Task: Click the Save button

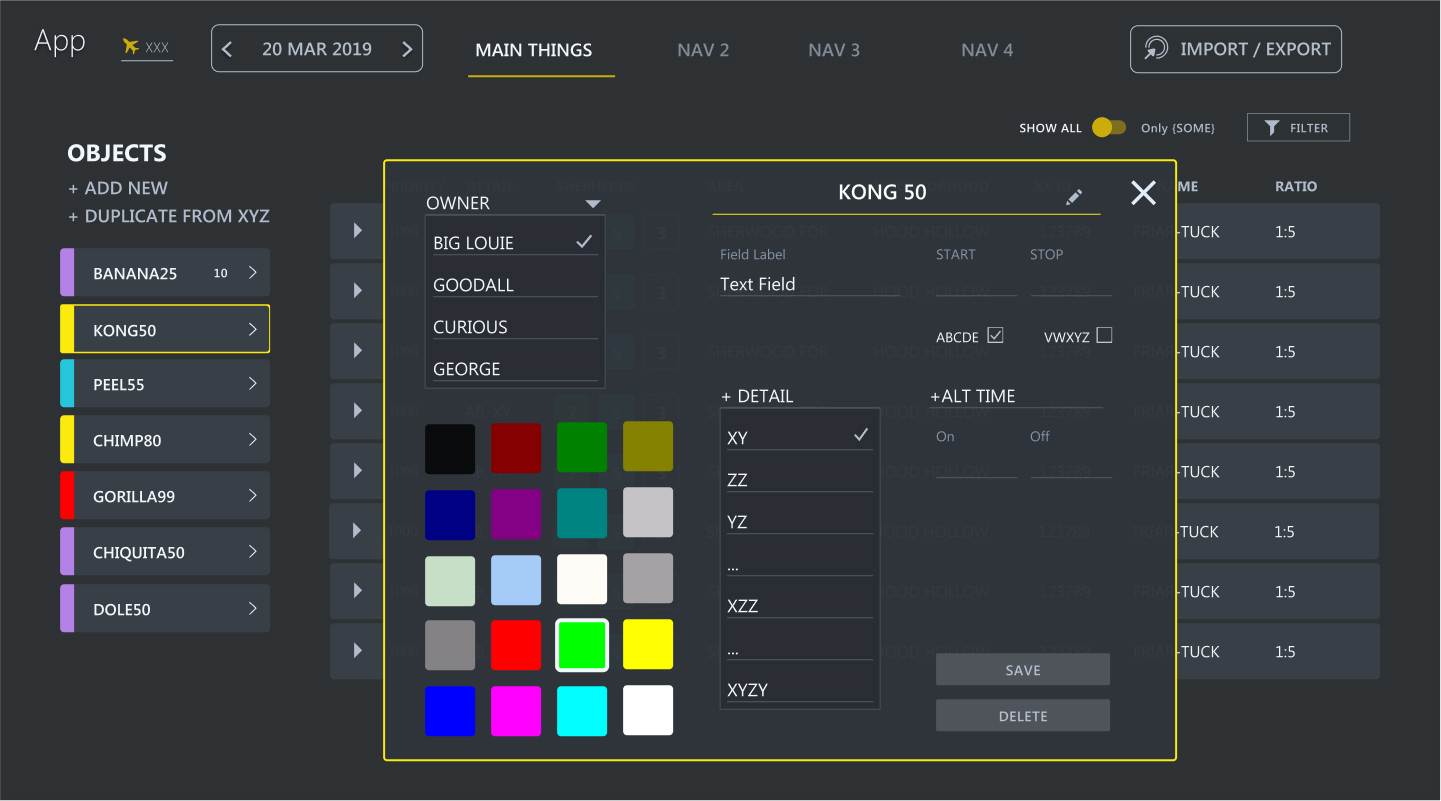Action: pos(1023,670)
